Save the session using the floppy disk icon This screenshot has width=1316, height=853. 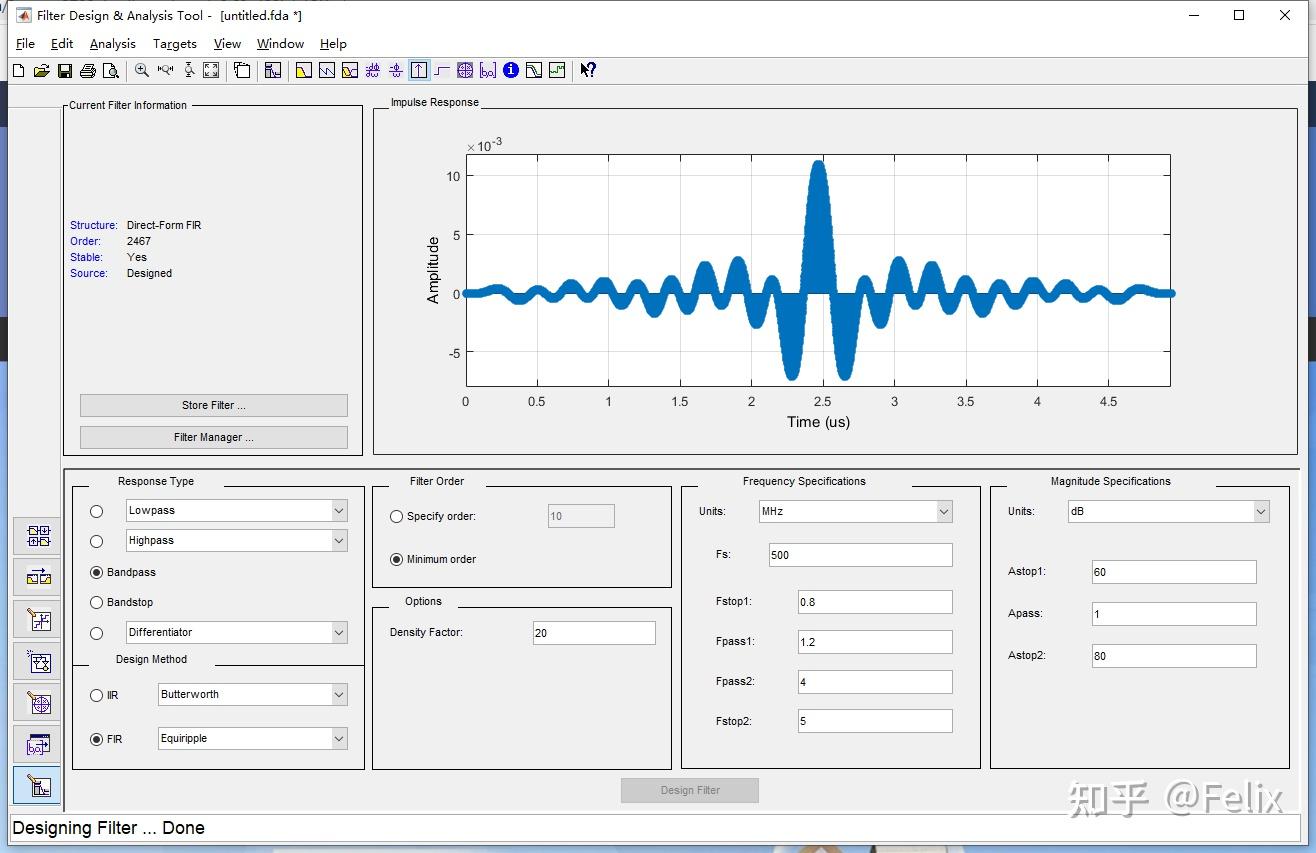click(x=64, y=70)
